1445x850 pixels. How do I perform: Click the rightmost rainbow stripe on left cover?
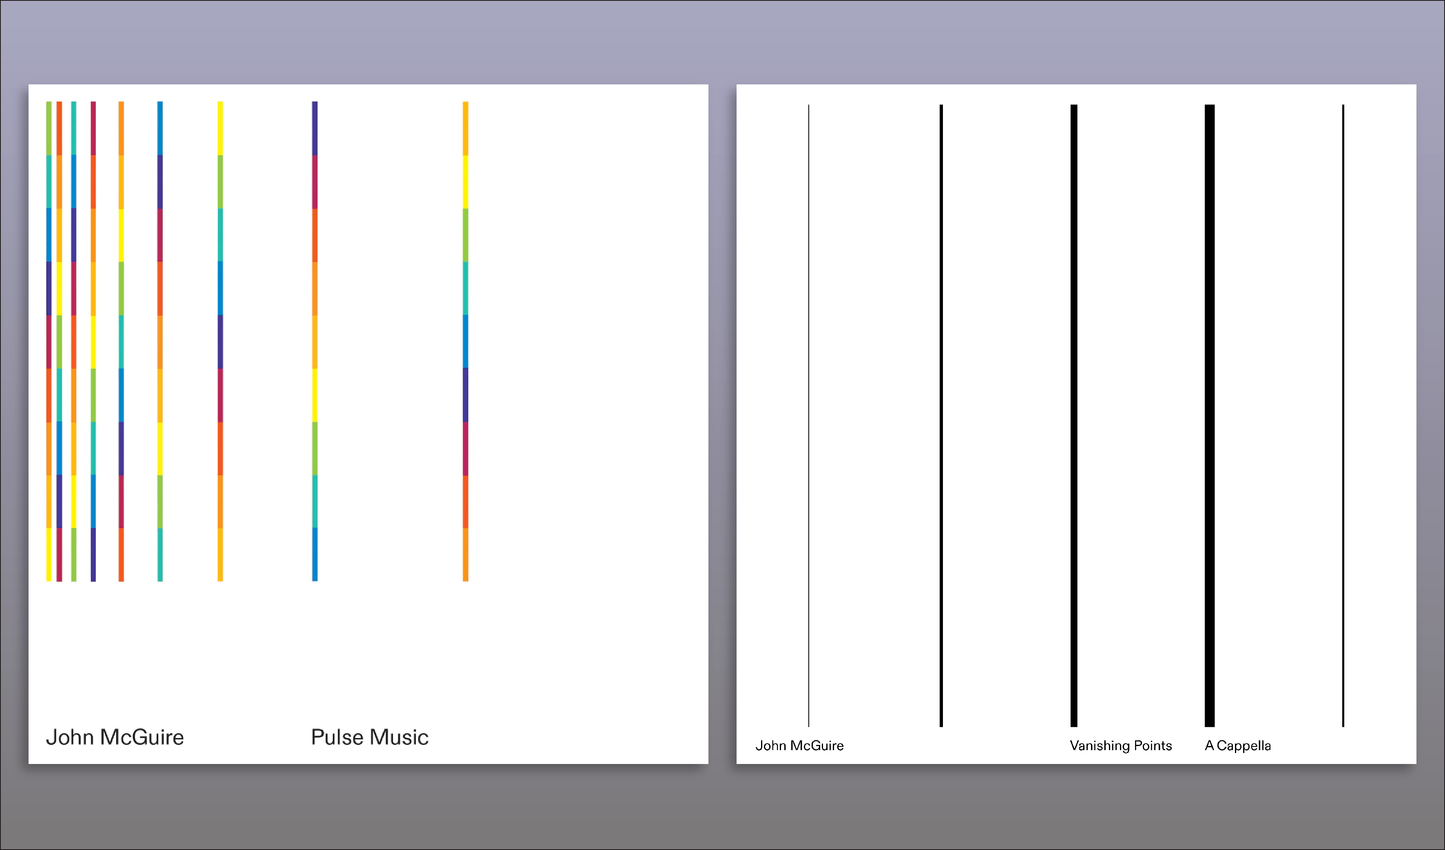tap(465, 340)
